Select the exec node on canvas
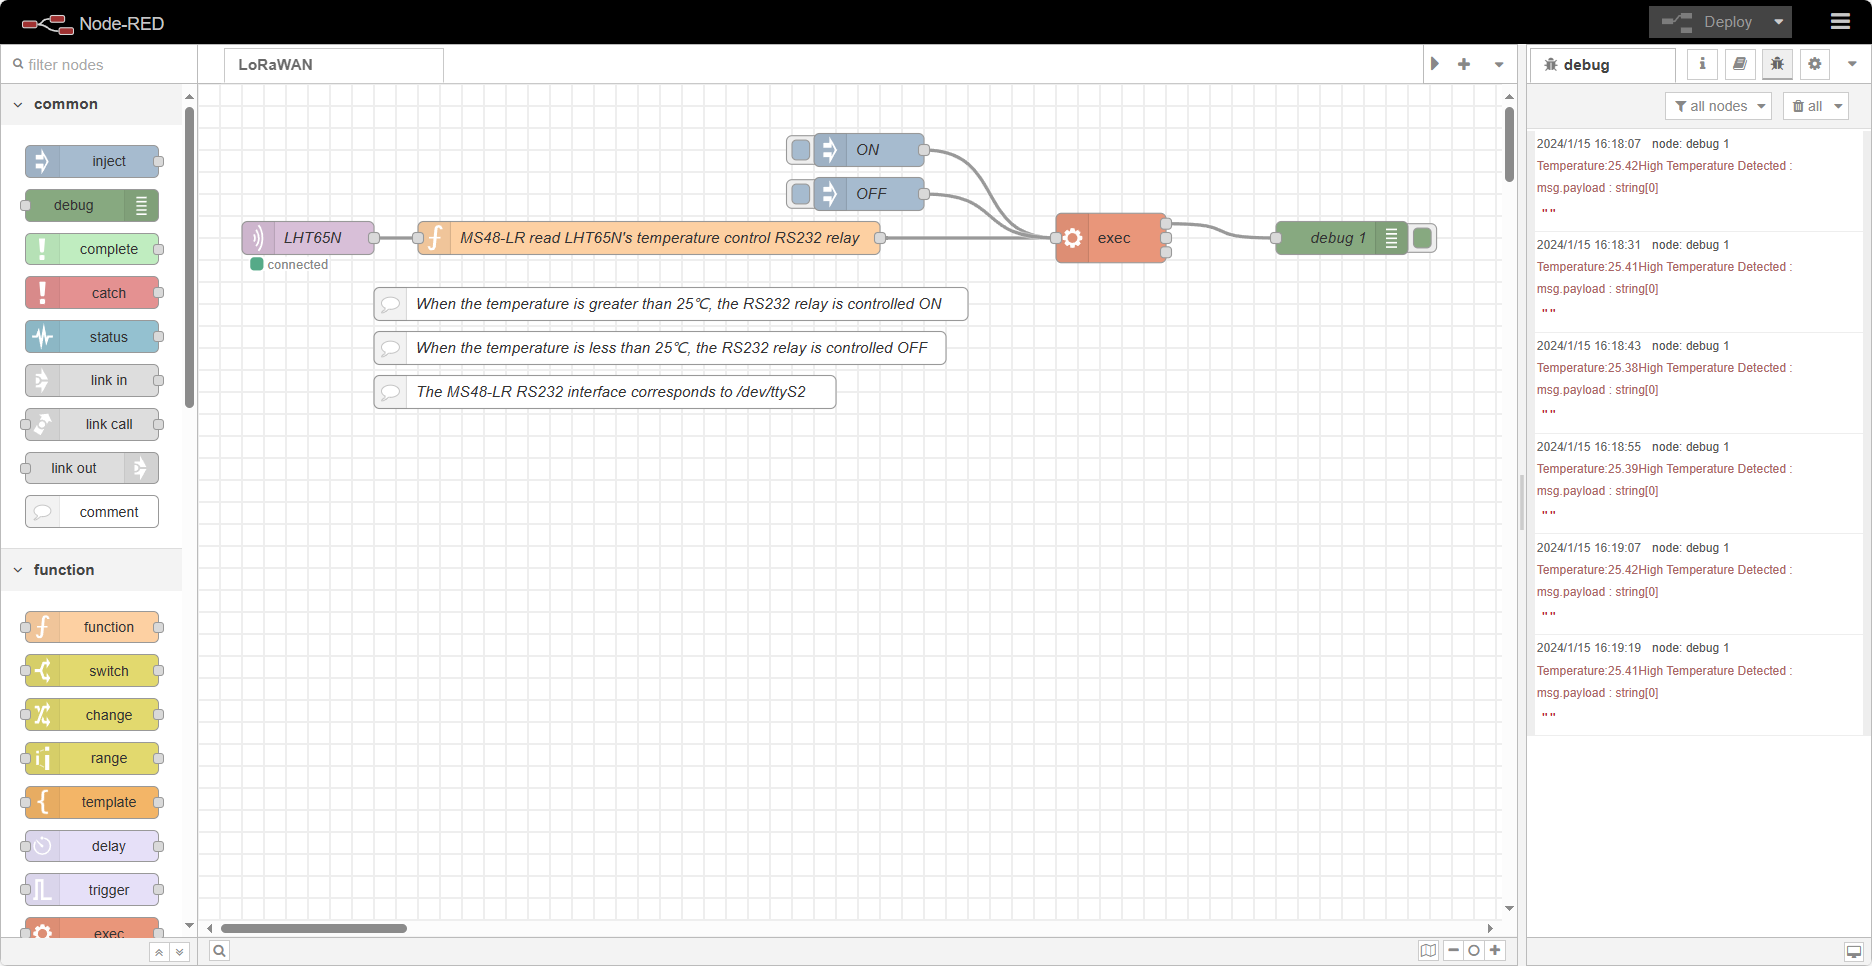Screen dimensions: 1872x966 pyautogui.click(x=1111, y=238)
